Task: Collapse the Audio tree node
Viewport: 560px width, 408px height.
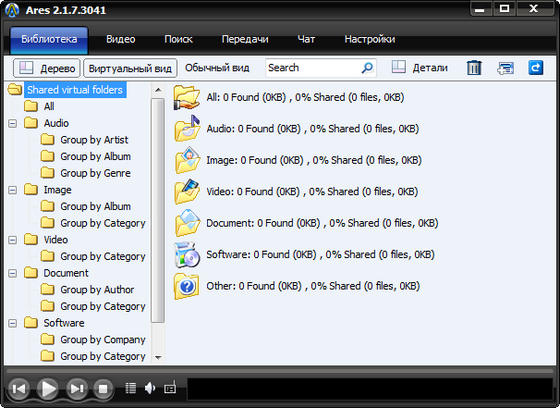Action: pos(12,123)
